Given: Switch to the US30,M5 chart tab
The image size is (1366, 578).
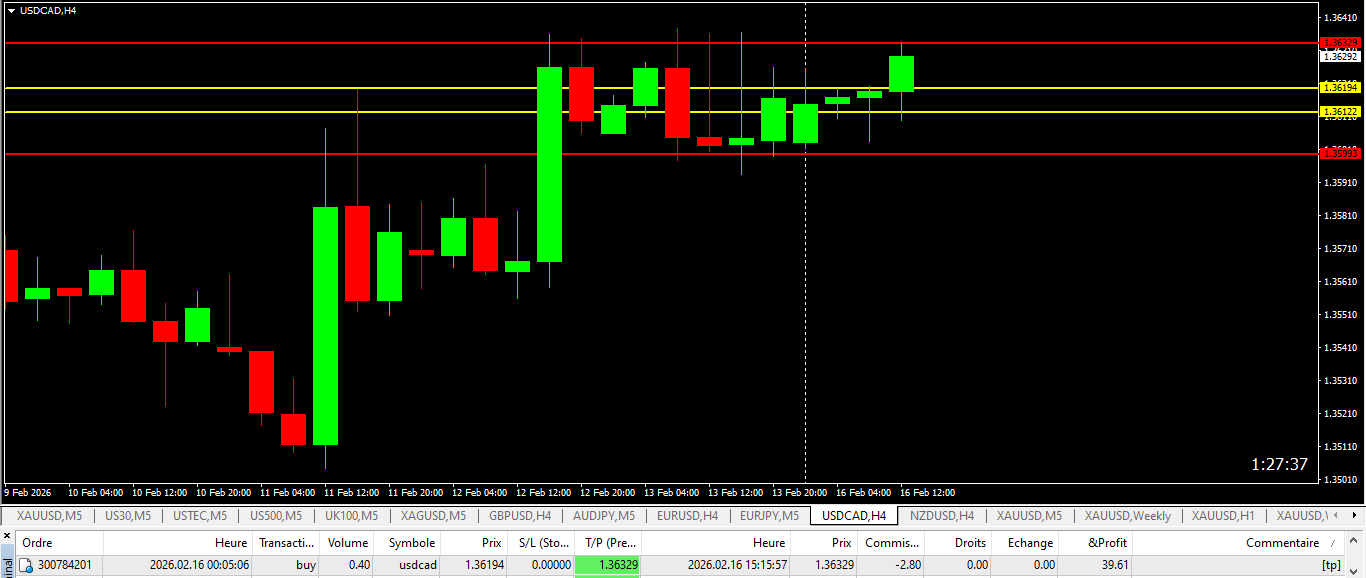Looking at the screenshot, I should (x=128, y=516).
